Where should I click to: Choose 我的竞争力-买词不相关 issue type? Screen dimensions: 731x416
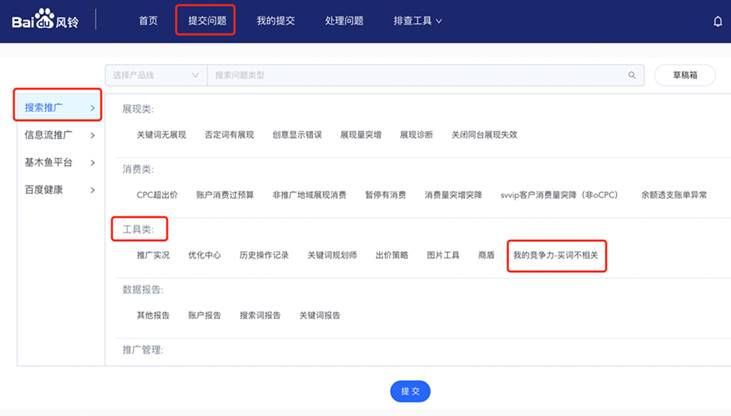[556, 255]
